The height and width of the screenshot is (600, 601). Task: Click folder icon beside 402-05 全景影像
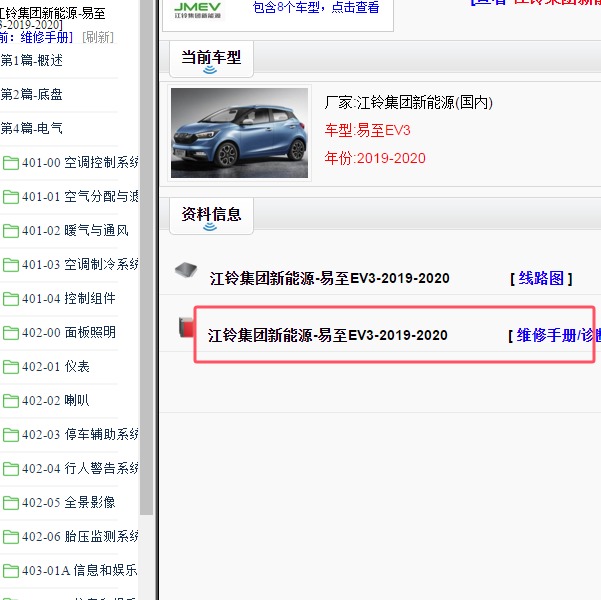(11, 503)
